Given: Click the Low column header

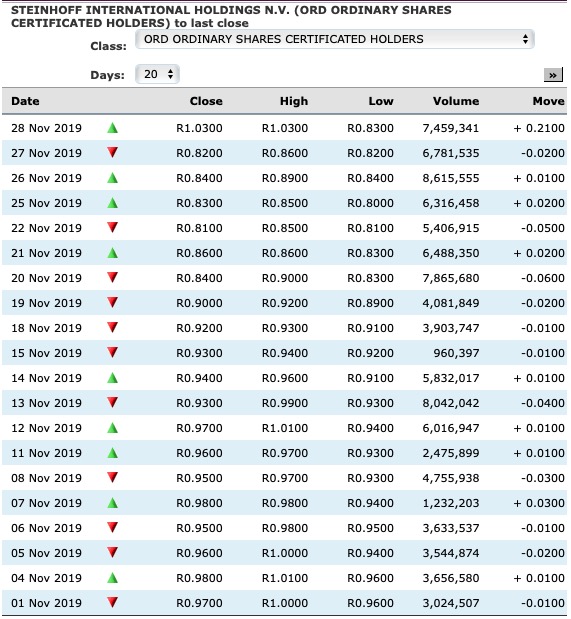Looking at the screenshot, I should (x=381, y=101).
